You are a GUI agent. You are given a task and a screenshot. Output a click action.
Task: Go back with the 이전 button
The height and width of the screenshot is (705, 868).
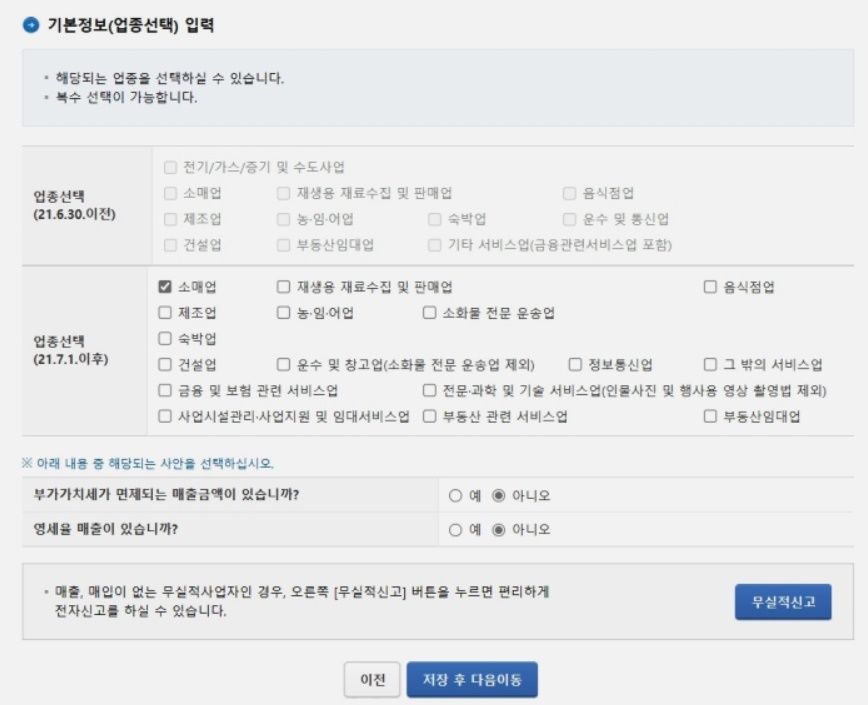click(x=372, y=680)
